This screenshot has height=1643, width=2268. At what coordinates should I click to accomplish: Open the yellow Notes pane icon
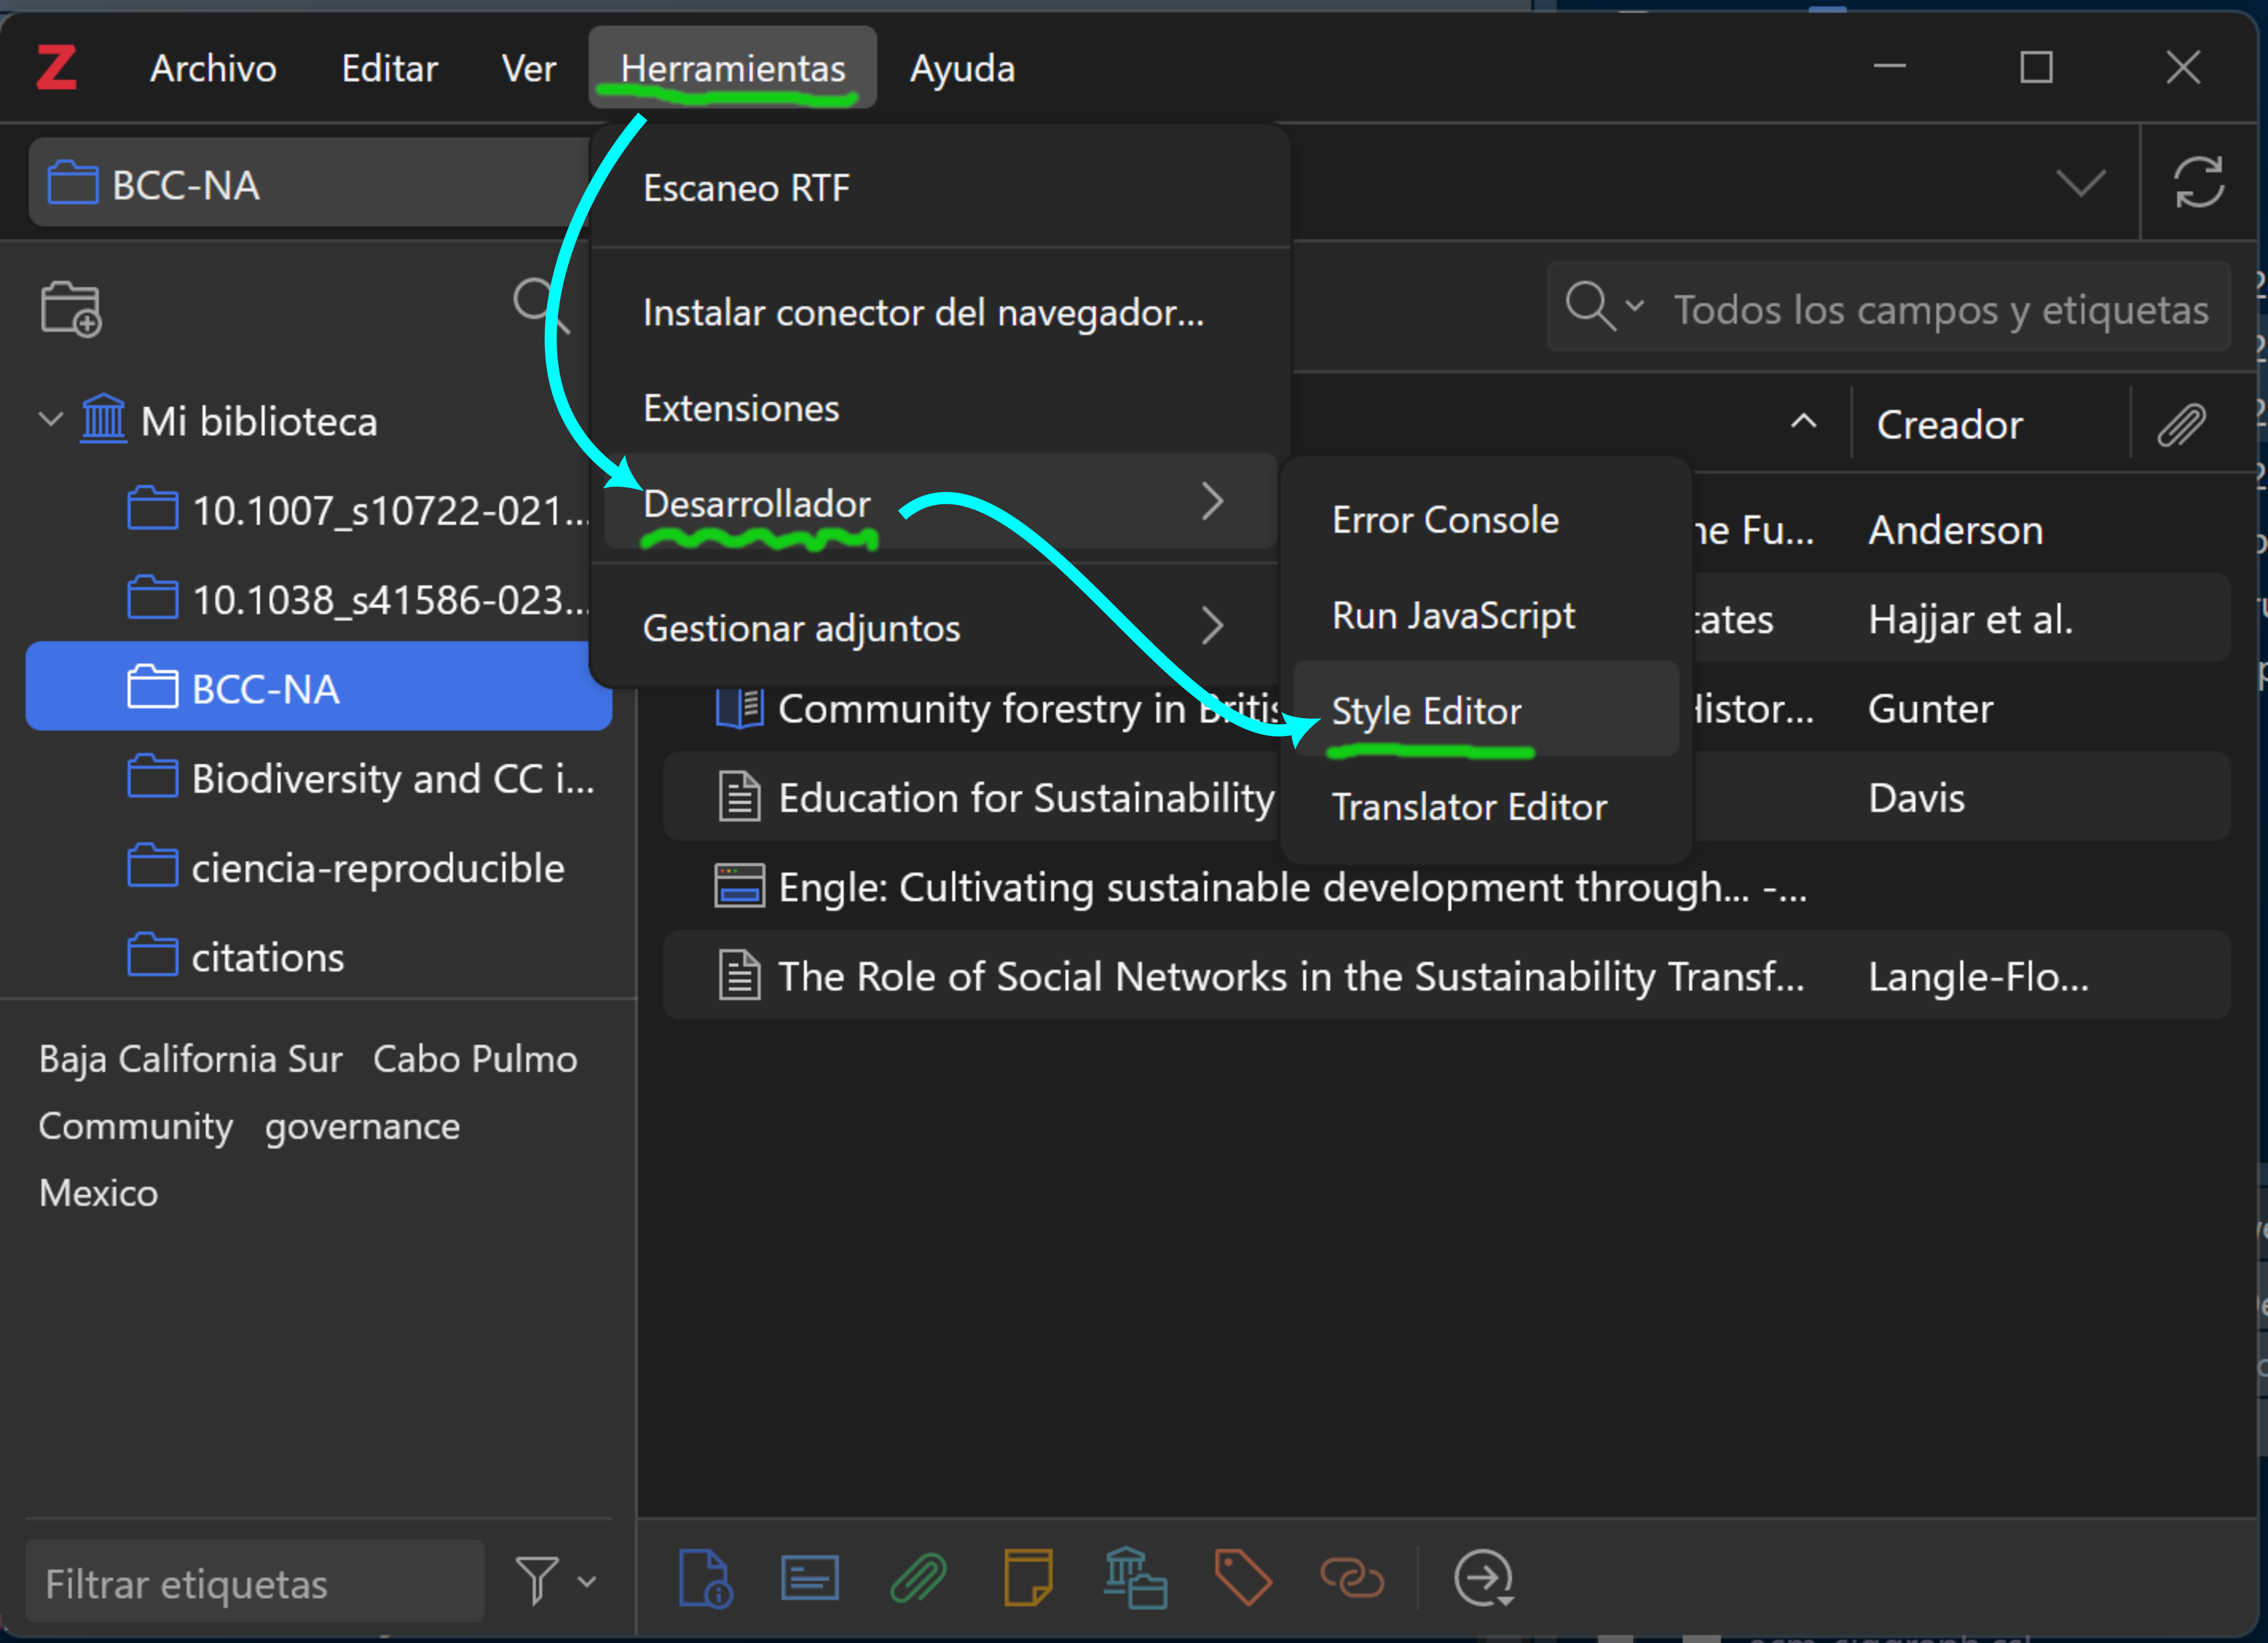(x=1027, y=1578)
